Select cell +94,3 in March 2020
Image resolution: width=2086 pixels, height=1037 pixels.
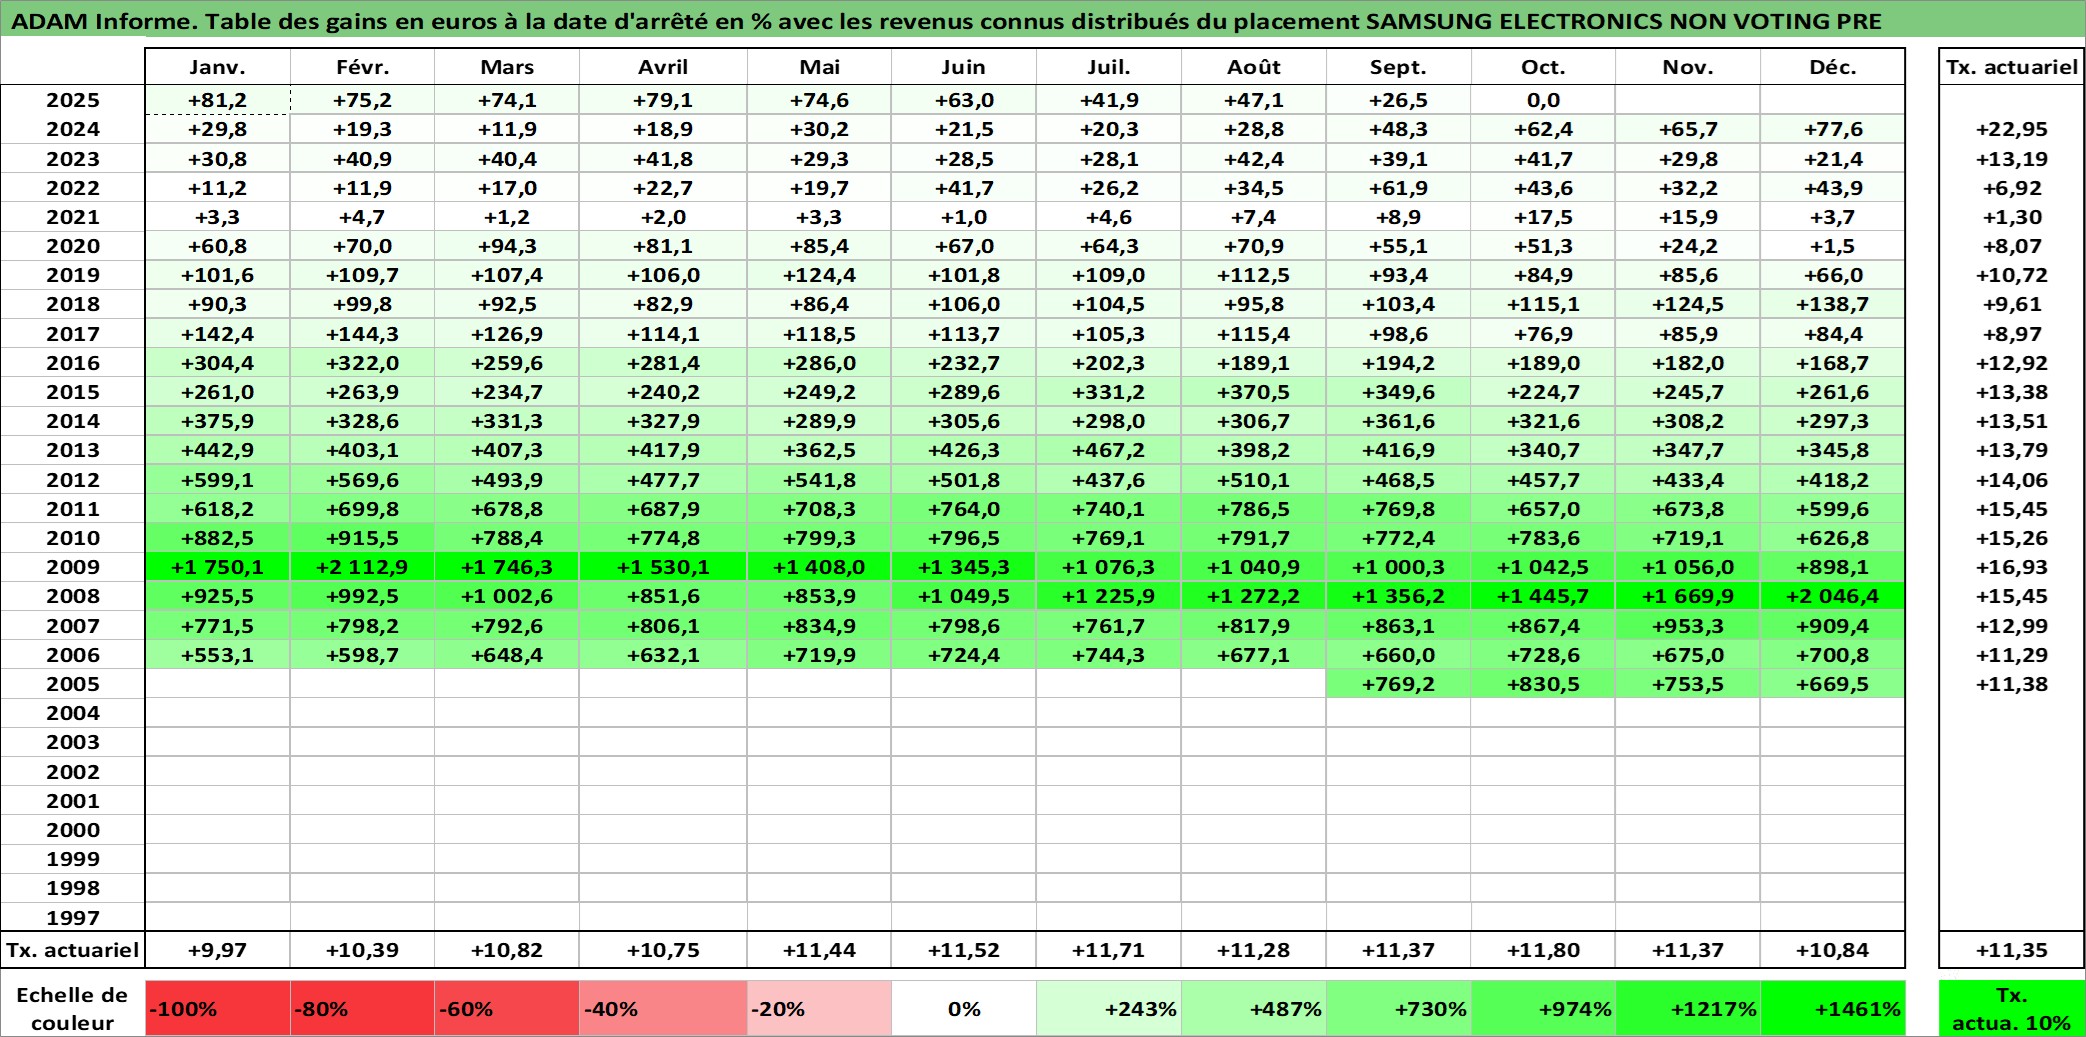(x=507, y=246)
